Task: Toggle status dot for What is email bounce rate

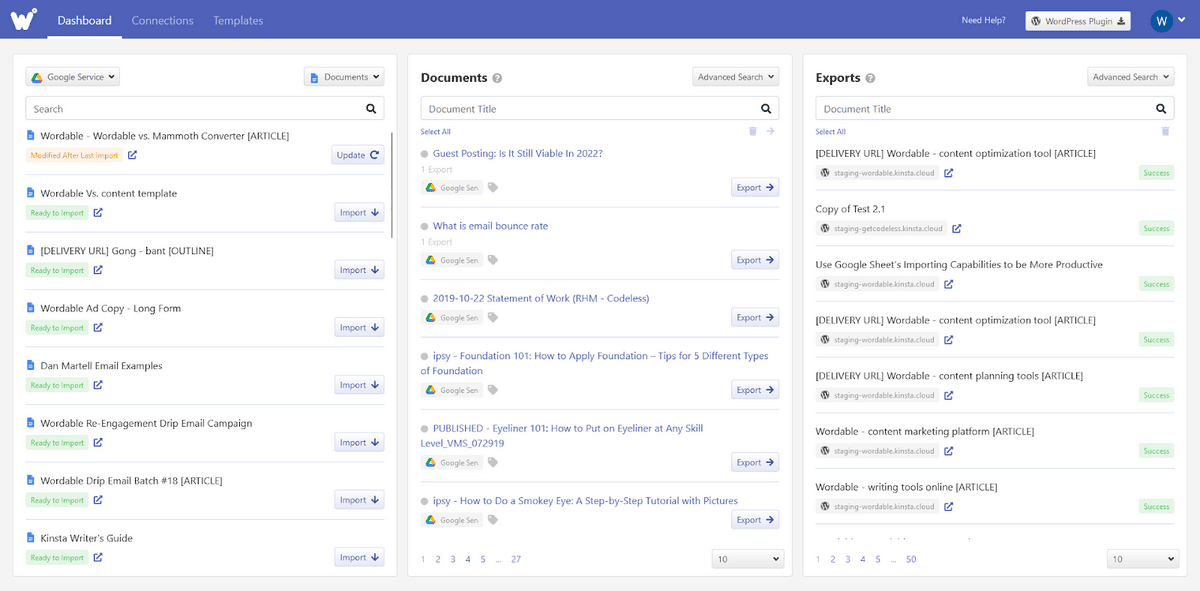Action: click(x=425, y=227)
